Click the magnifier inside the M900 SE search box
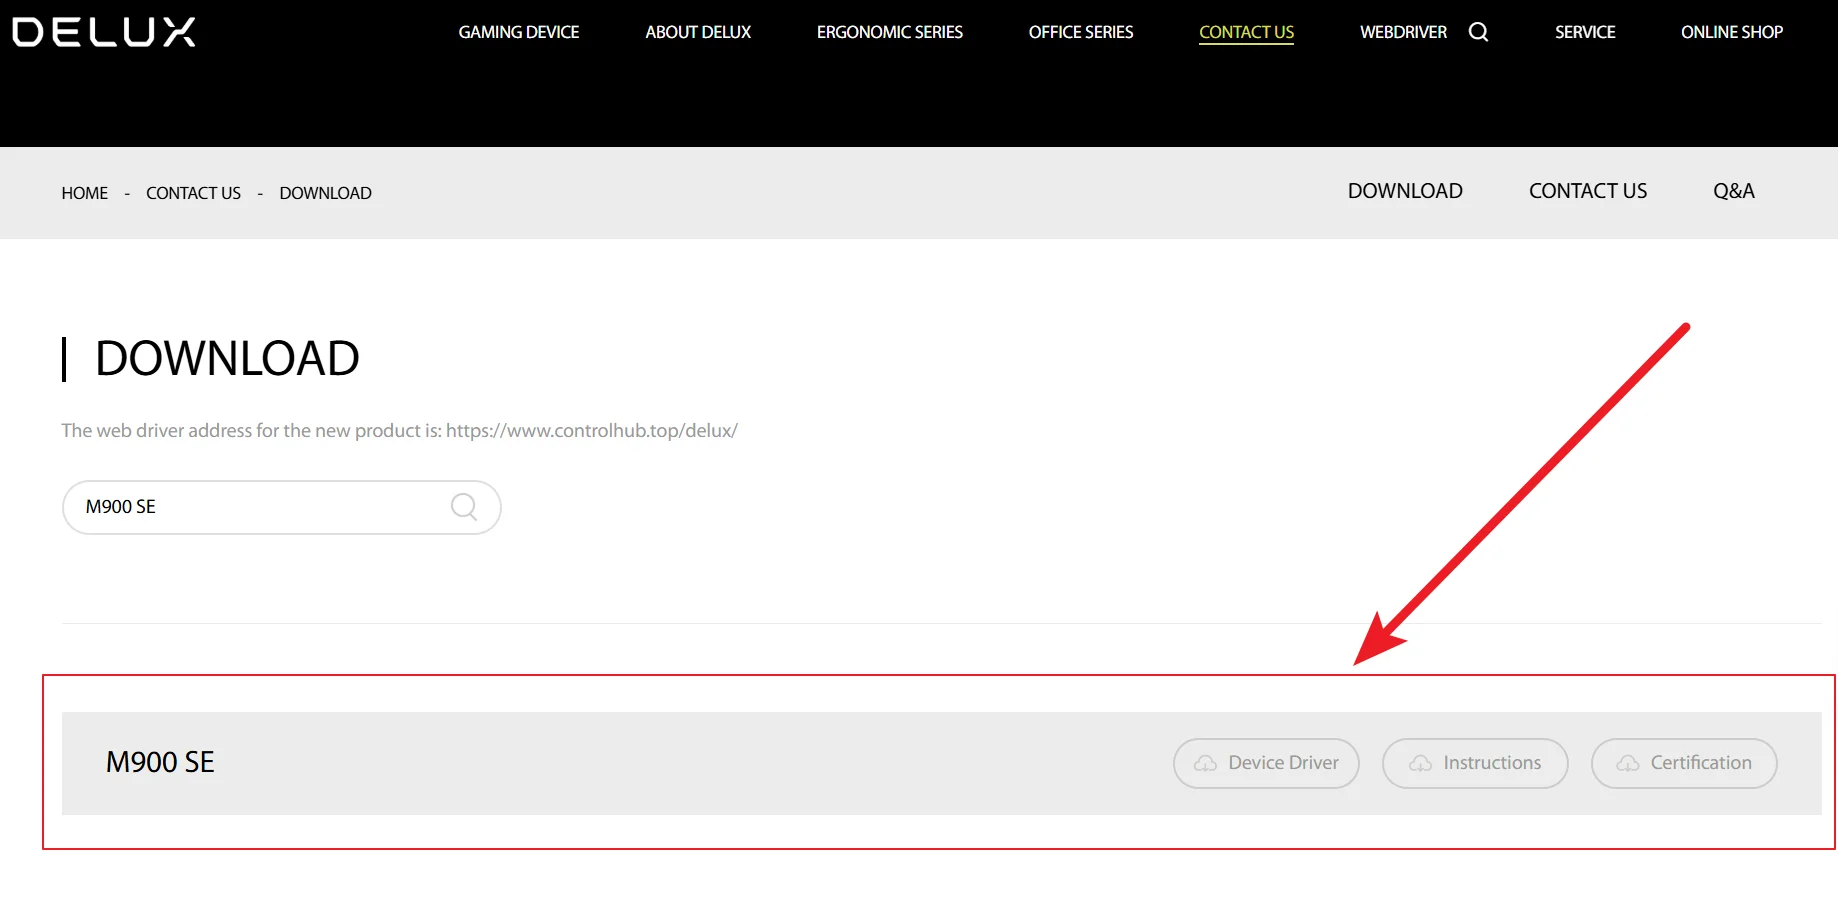Viewport: 1838px width, 908px height. (x=464, y=507)
